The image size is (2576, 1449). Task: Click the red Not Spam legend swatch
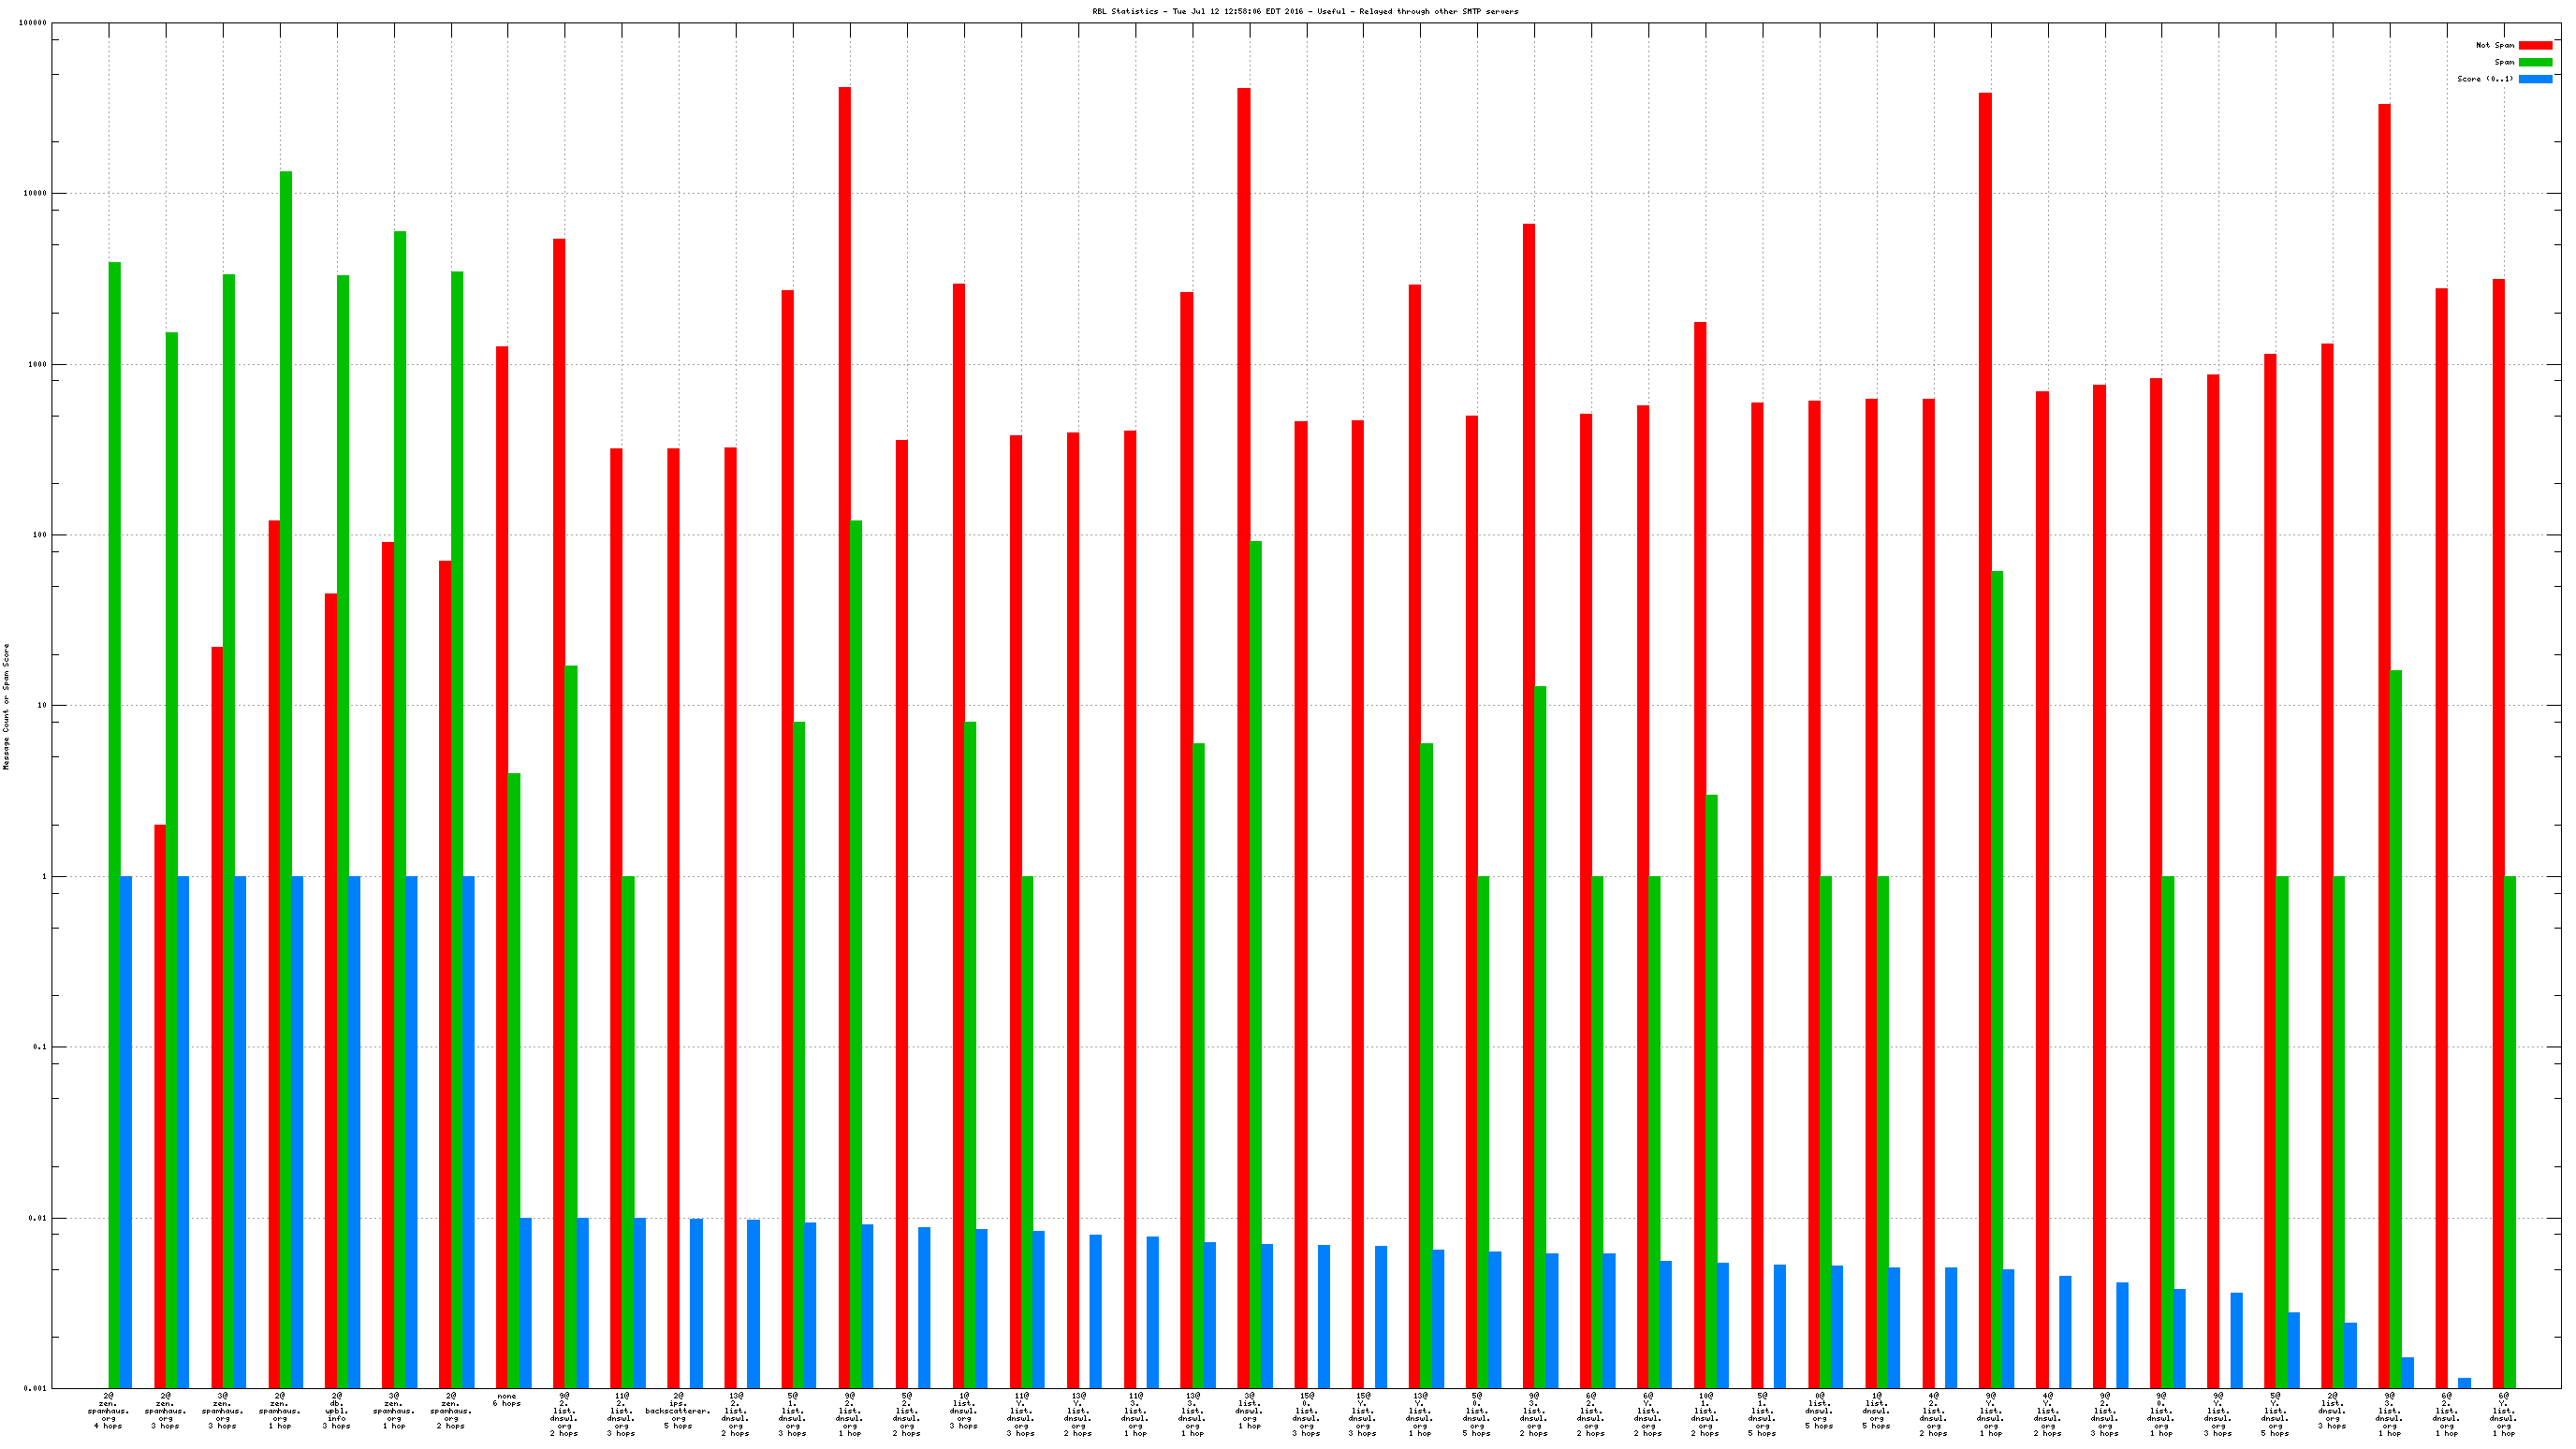2535,45
